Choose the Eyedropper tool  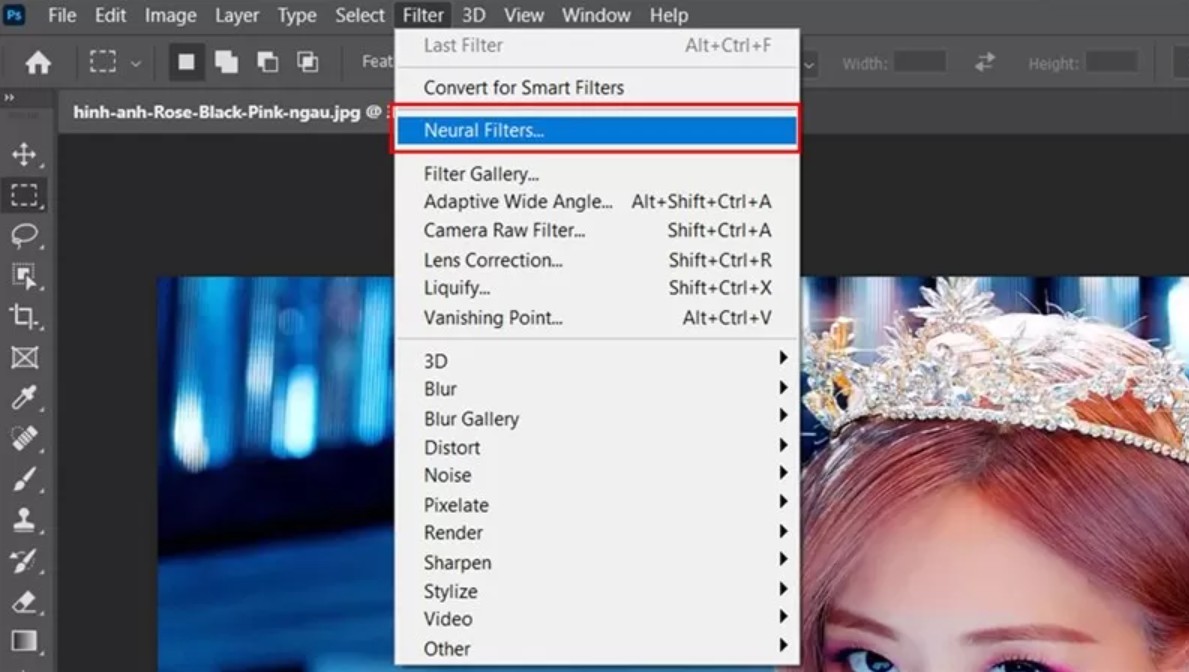(x=23, y=399)
